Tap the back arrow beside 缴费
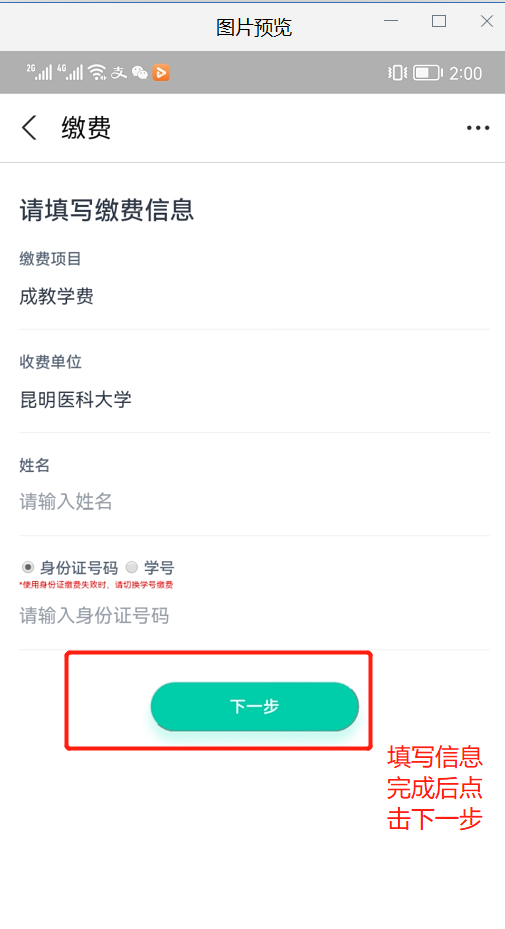 [29, 127]
